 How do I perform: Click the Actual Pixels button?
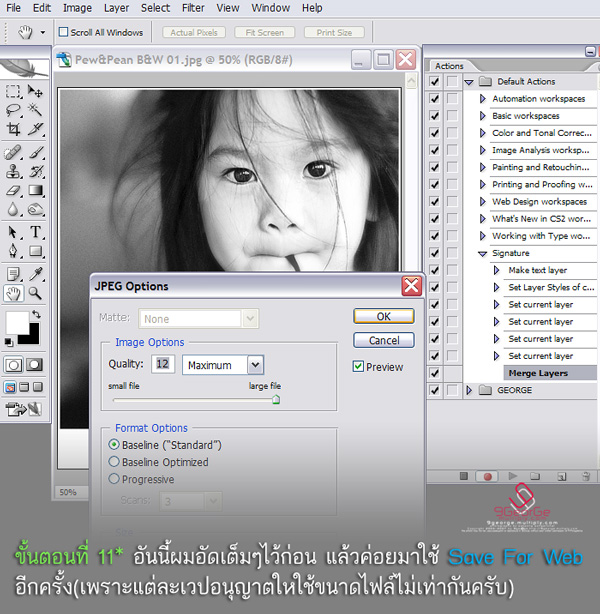(194, 32)
